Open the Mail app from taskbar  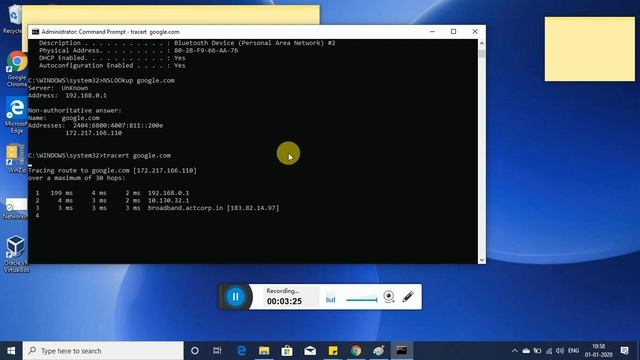coord(310,351)
